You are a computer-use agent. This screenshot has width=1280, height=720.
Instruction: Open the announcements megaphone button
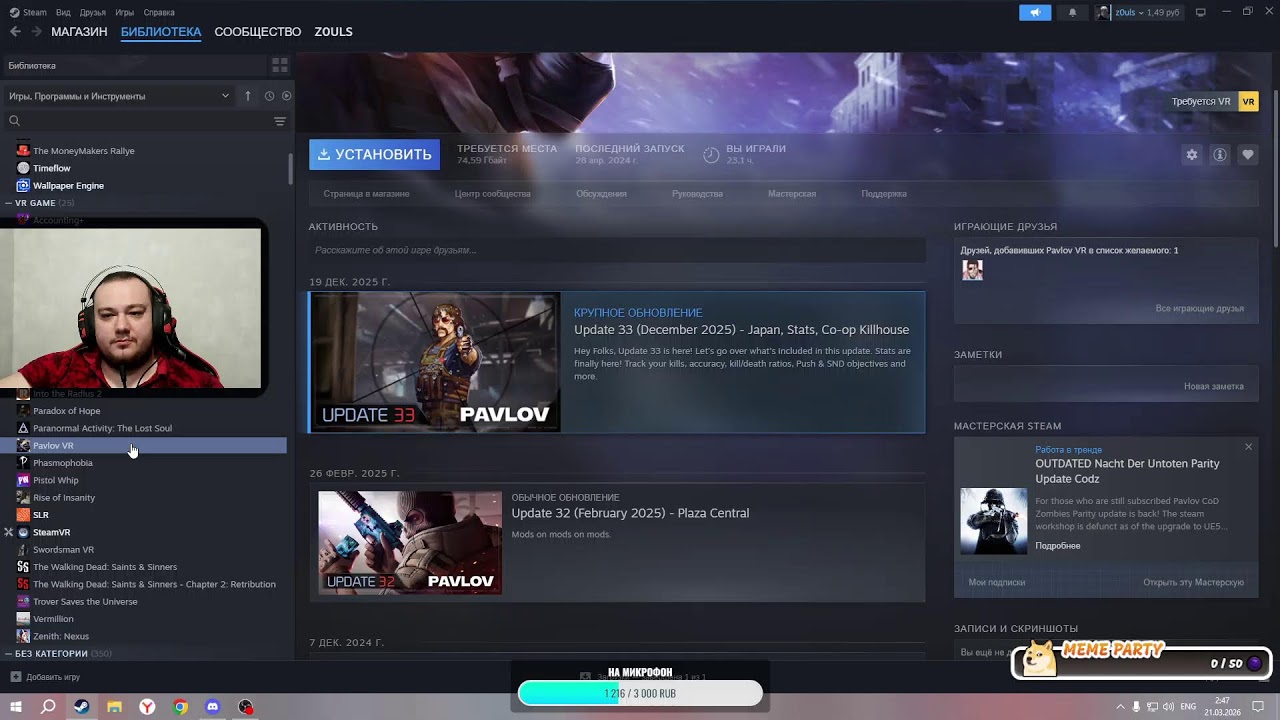1035,12
